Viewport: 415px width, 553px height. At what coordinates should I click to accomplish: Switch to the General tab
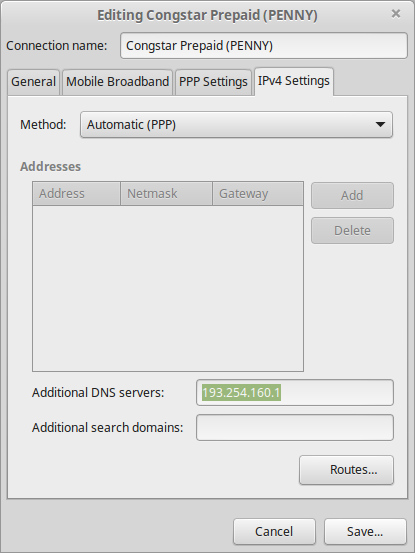(x=33, y=82)
